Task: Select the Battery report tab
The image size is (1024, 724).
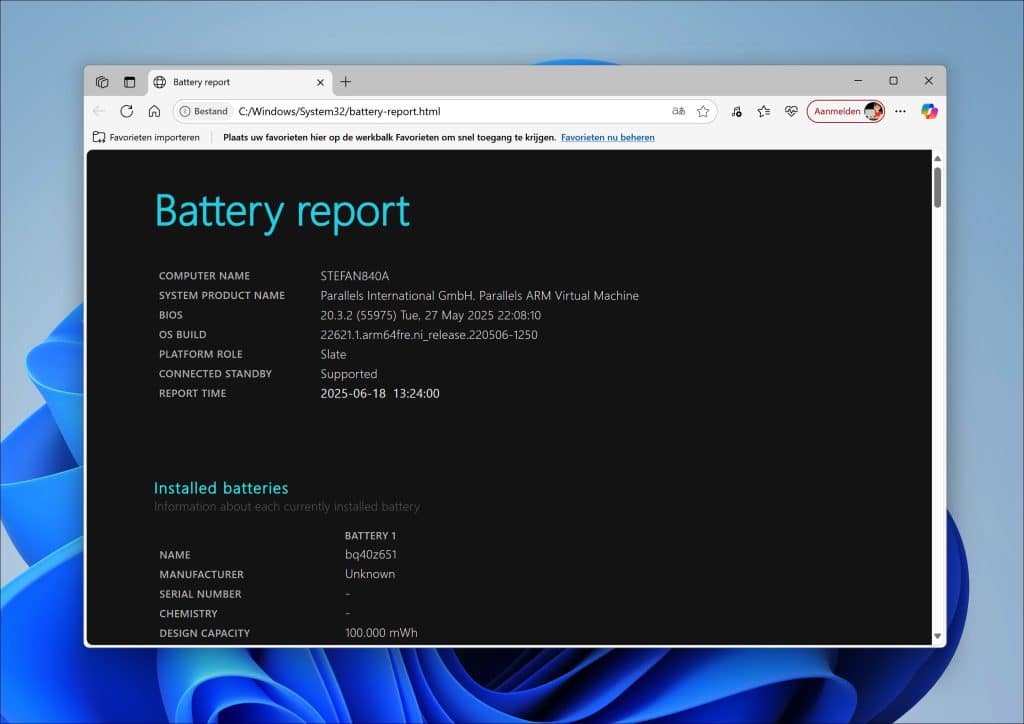Action: click(x=240, y=82)
